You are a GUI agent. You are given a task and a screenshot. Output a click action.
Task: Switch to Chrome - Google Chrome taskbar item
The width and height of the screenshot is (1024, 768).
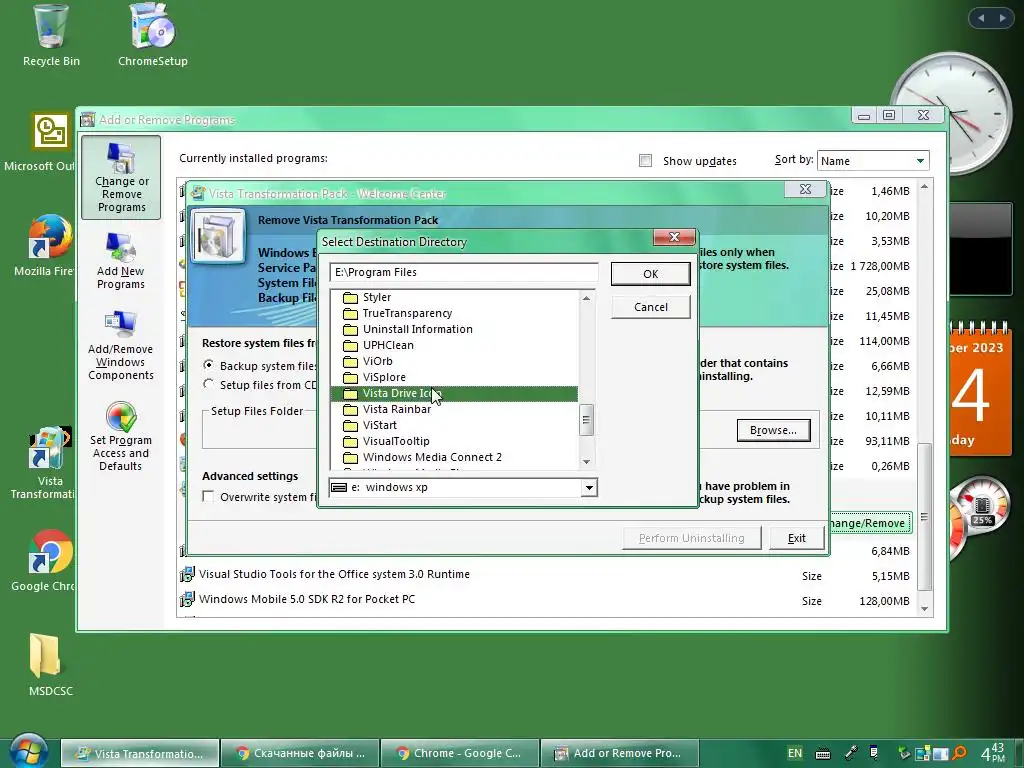click(459, 753)
